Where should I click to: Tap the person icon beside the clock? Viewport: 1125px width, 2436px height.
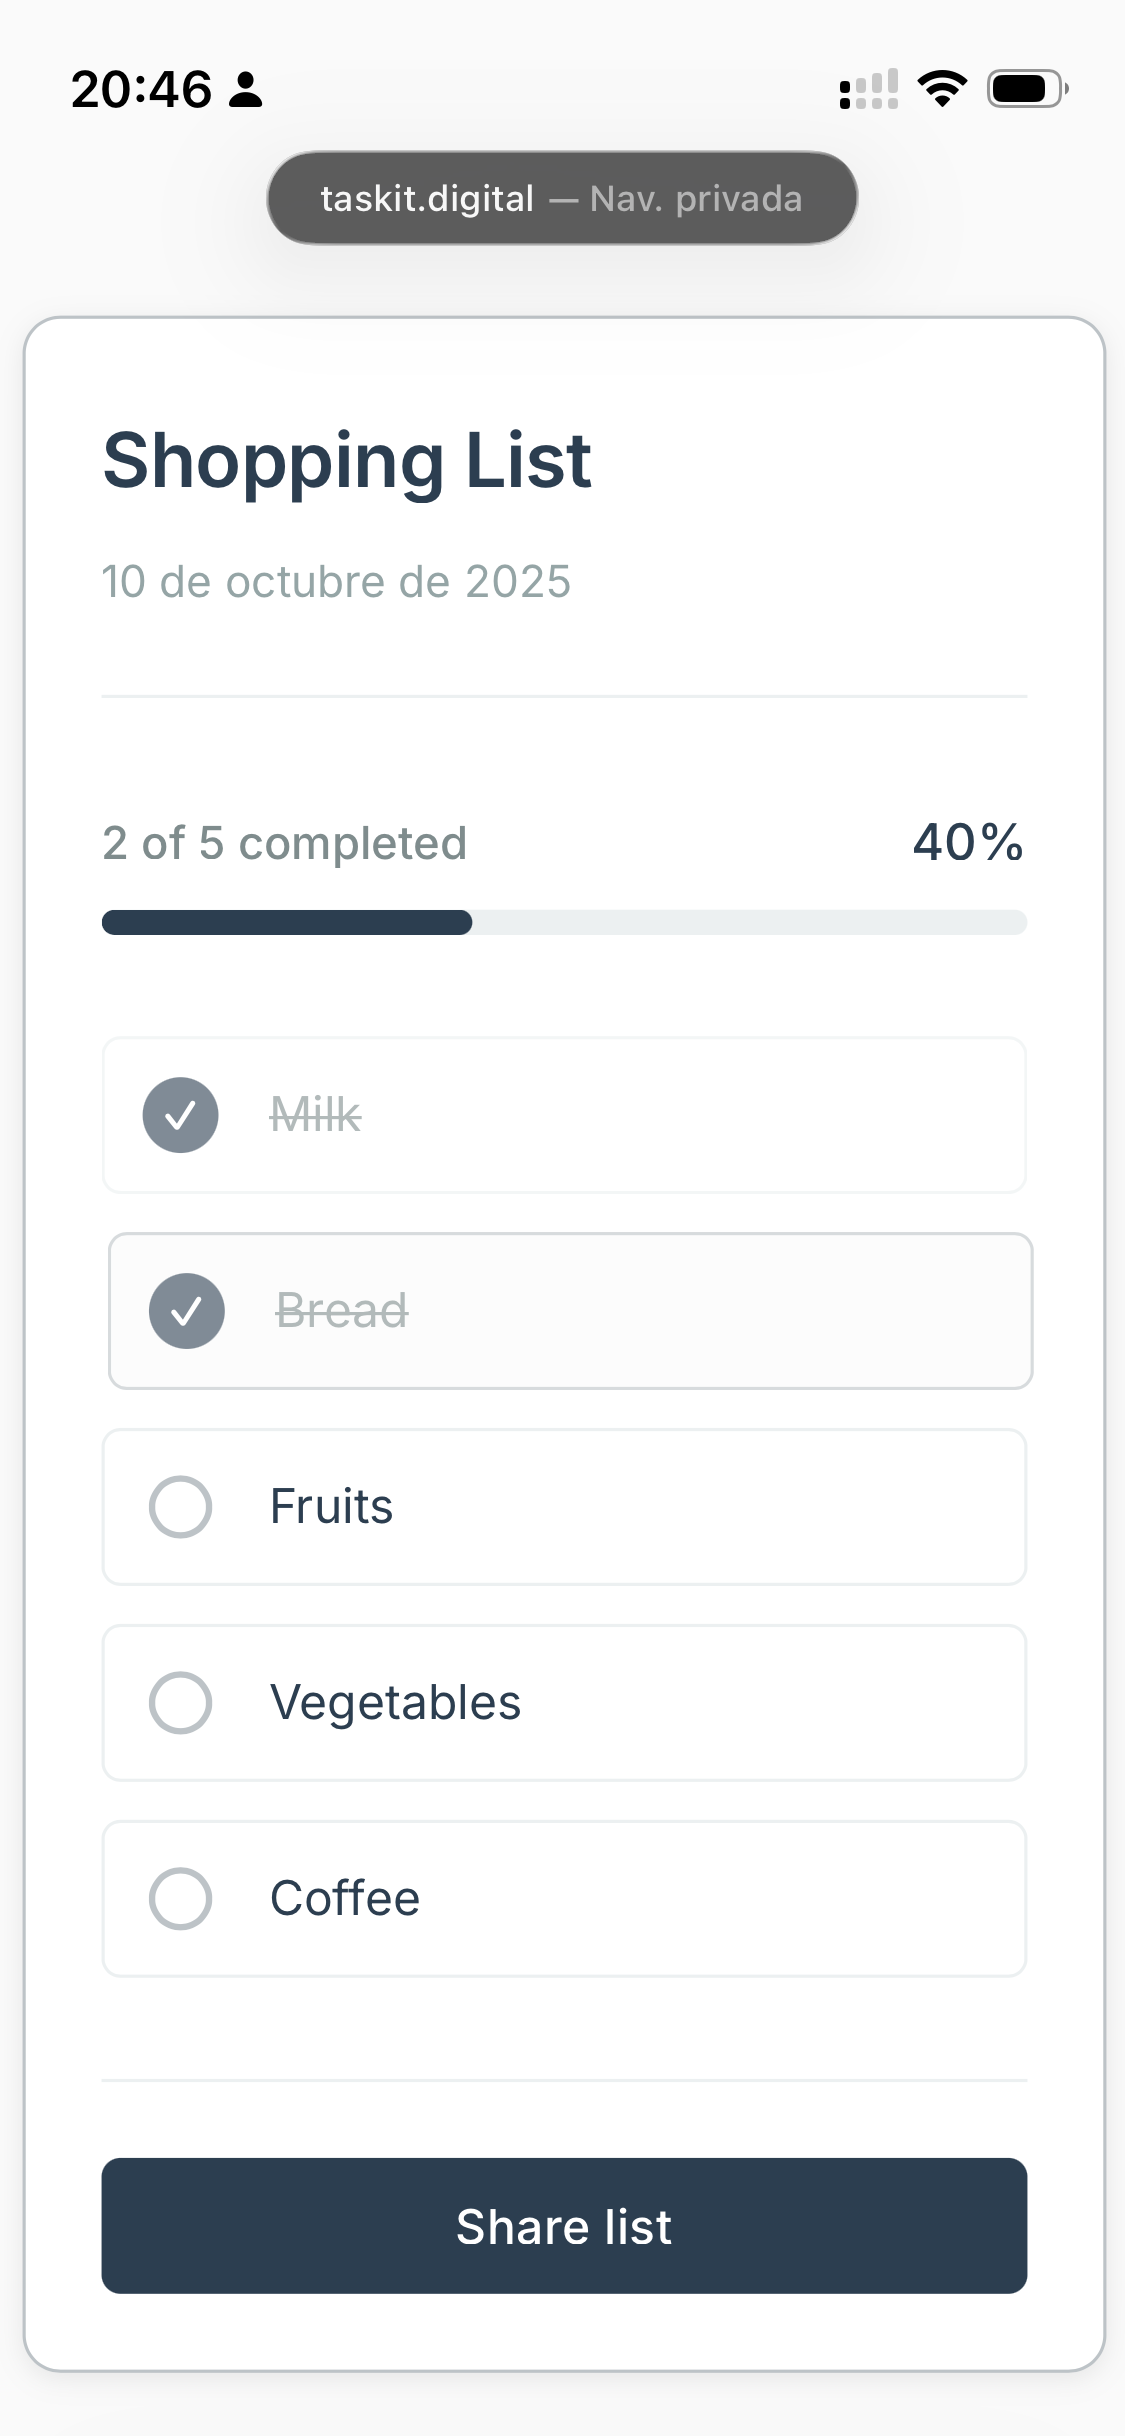pos(246,90)
